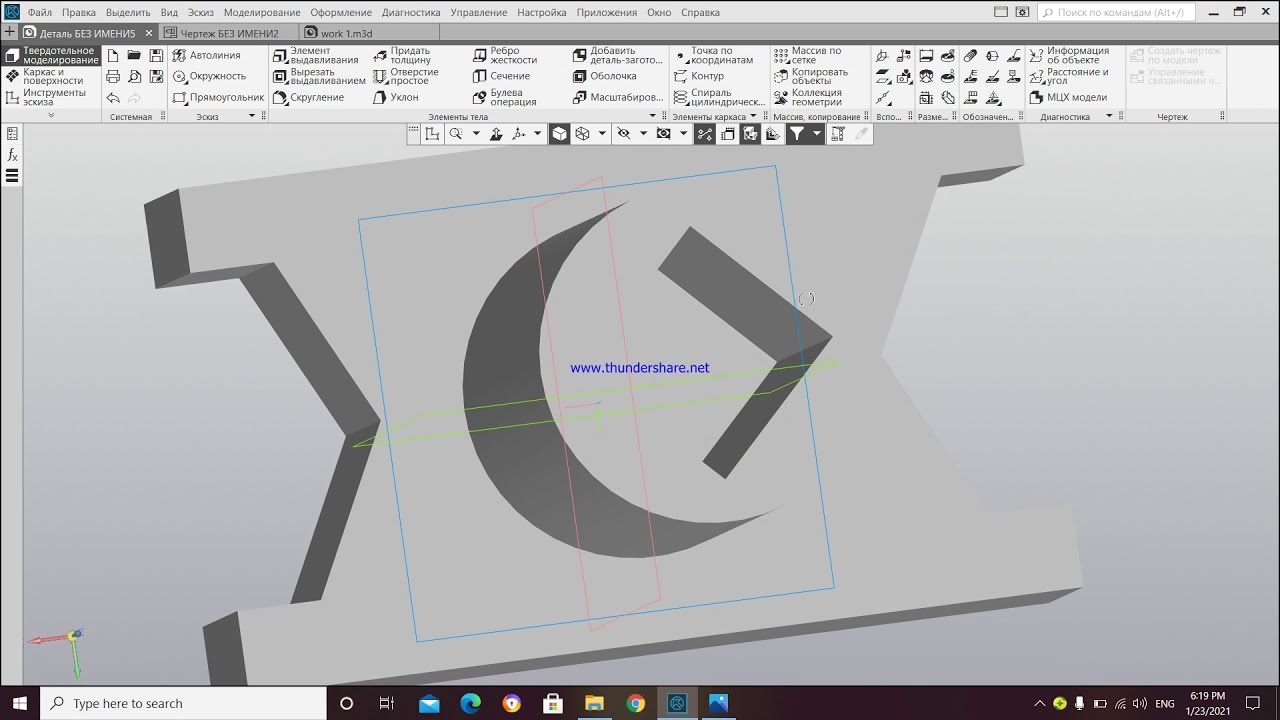Viewport: 1280px width, 720px height.
Task: Save the document with the floppy icon
Action: point(156,56)
